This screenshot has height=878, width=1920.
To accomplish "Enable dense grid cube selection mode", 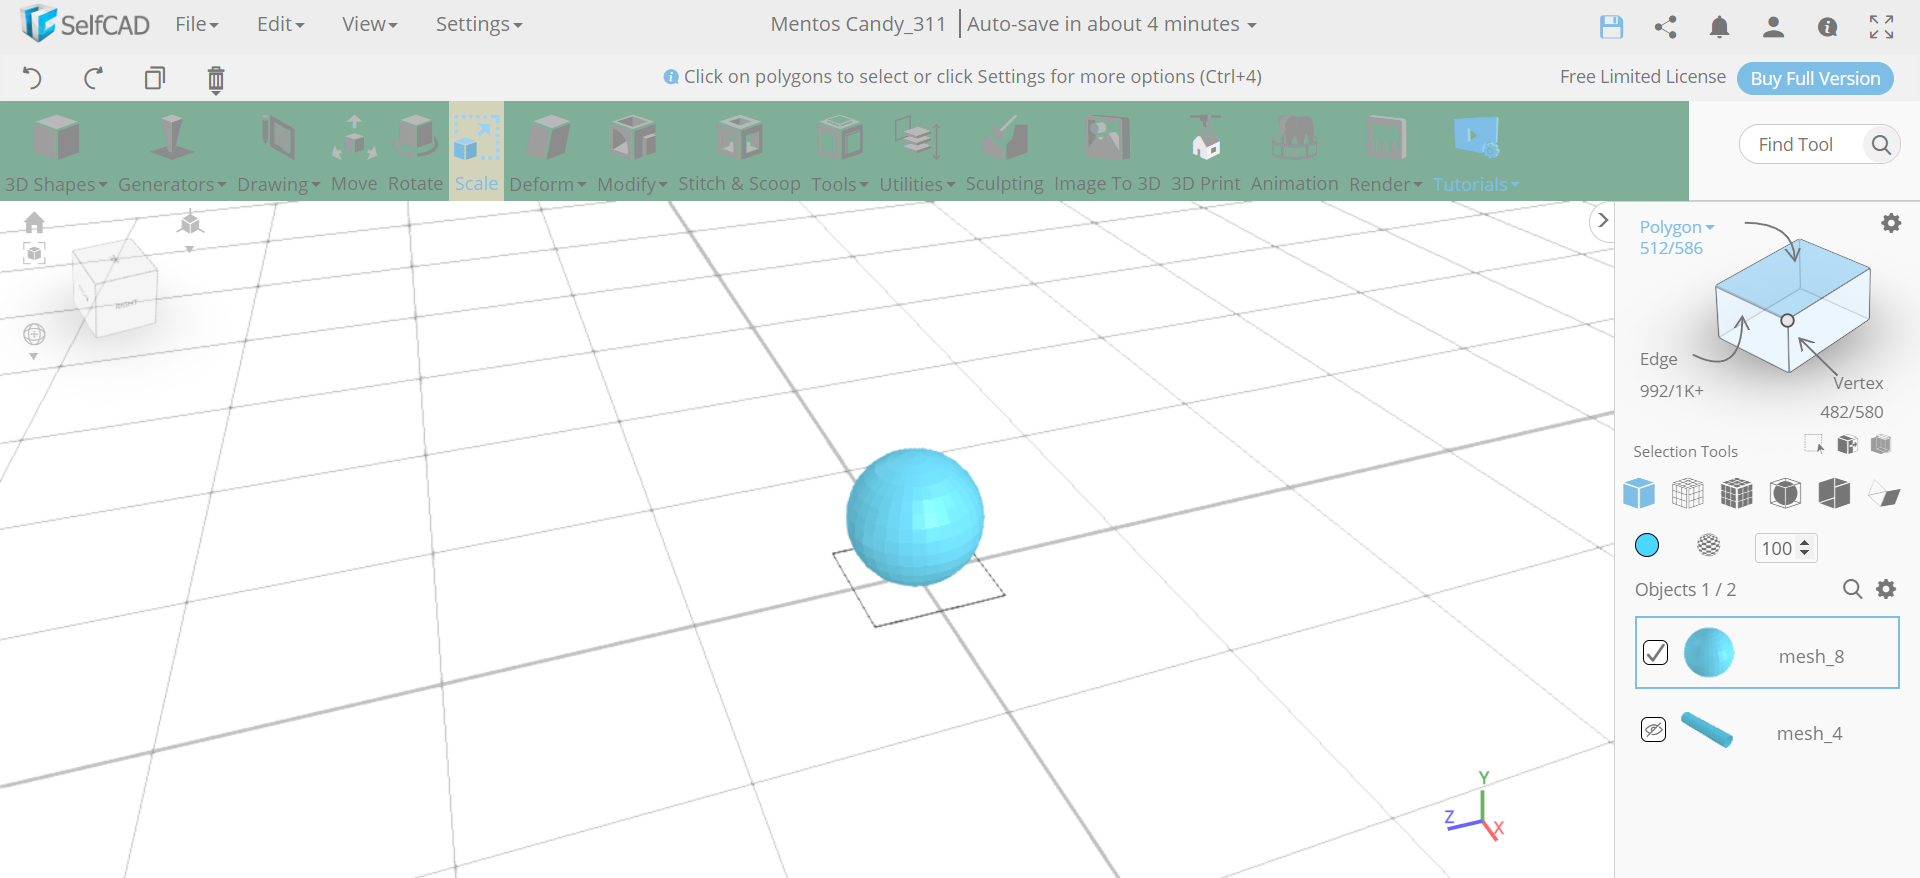I will pos(1736,493).
